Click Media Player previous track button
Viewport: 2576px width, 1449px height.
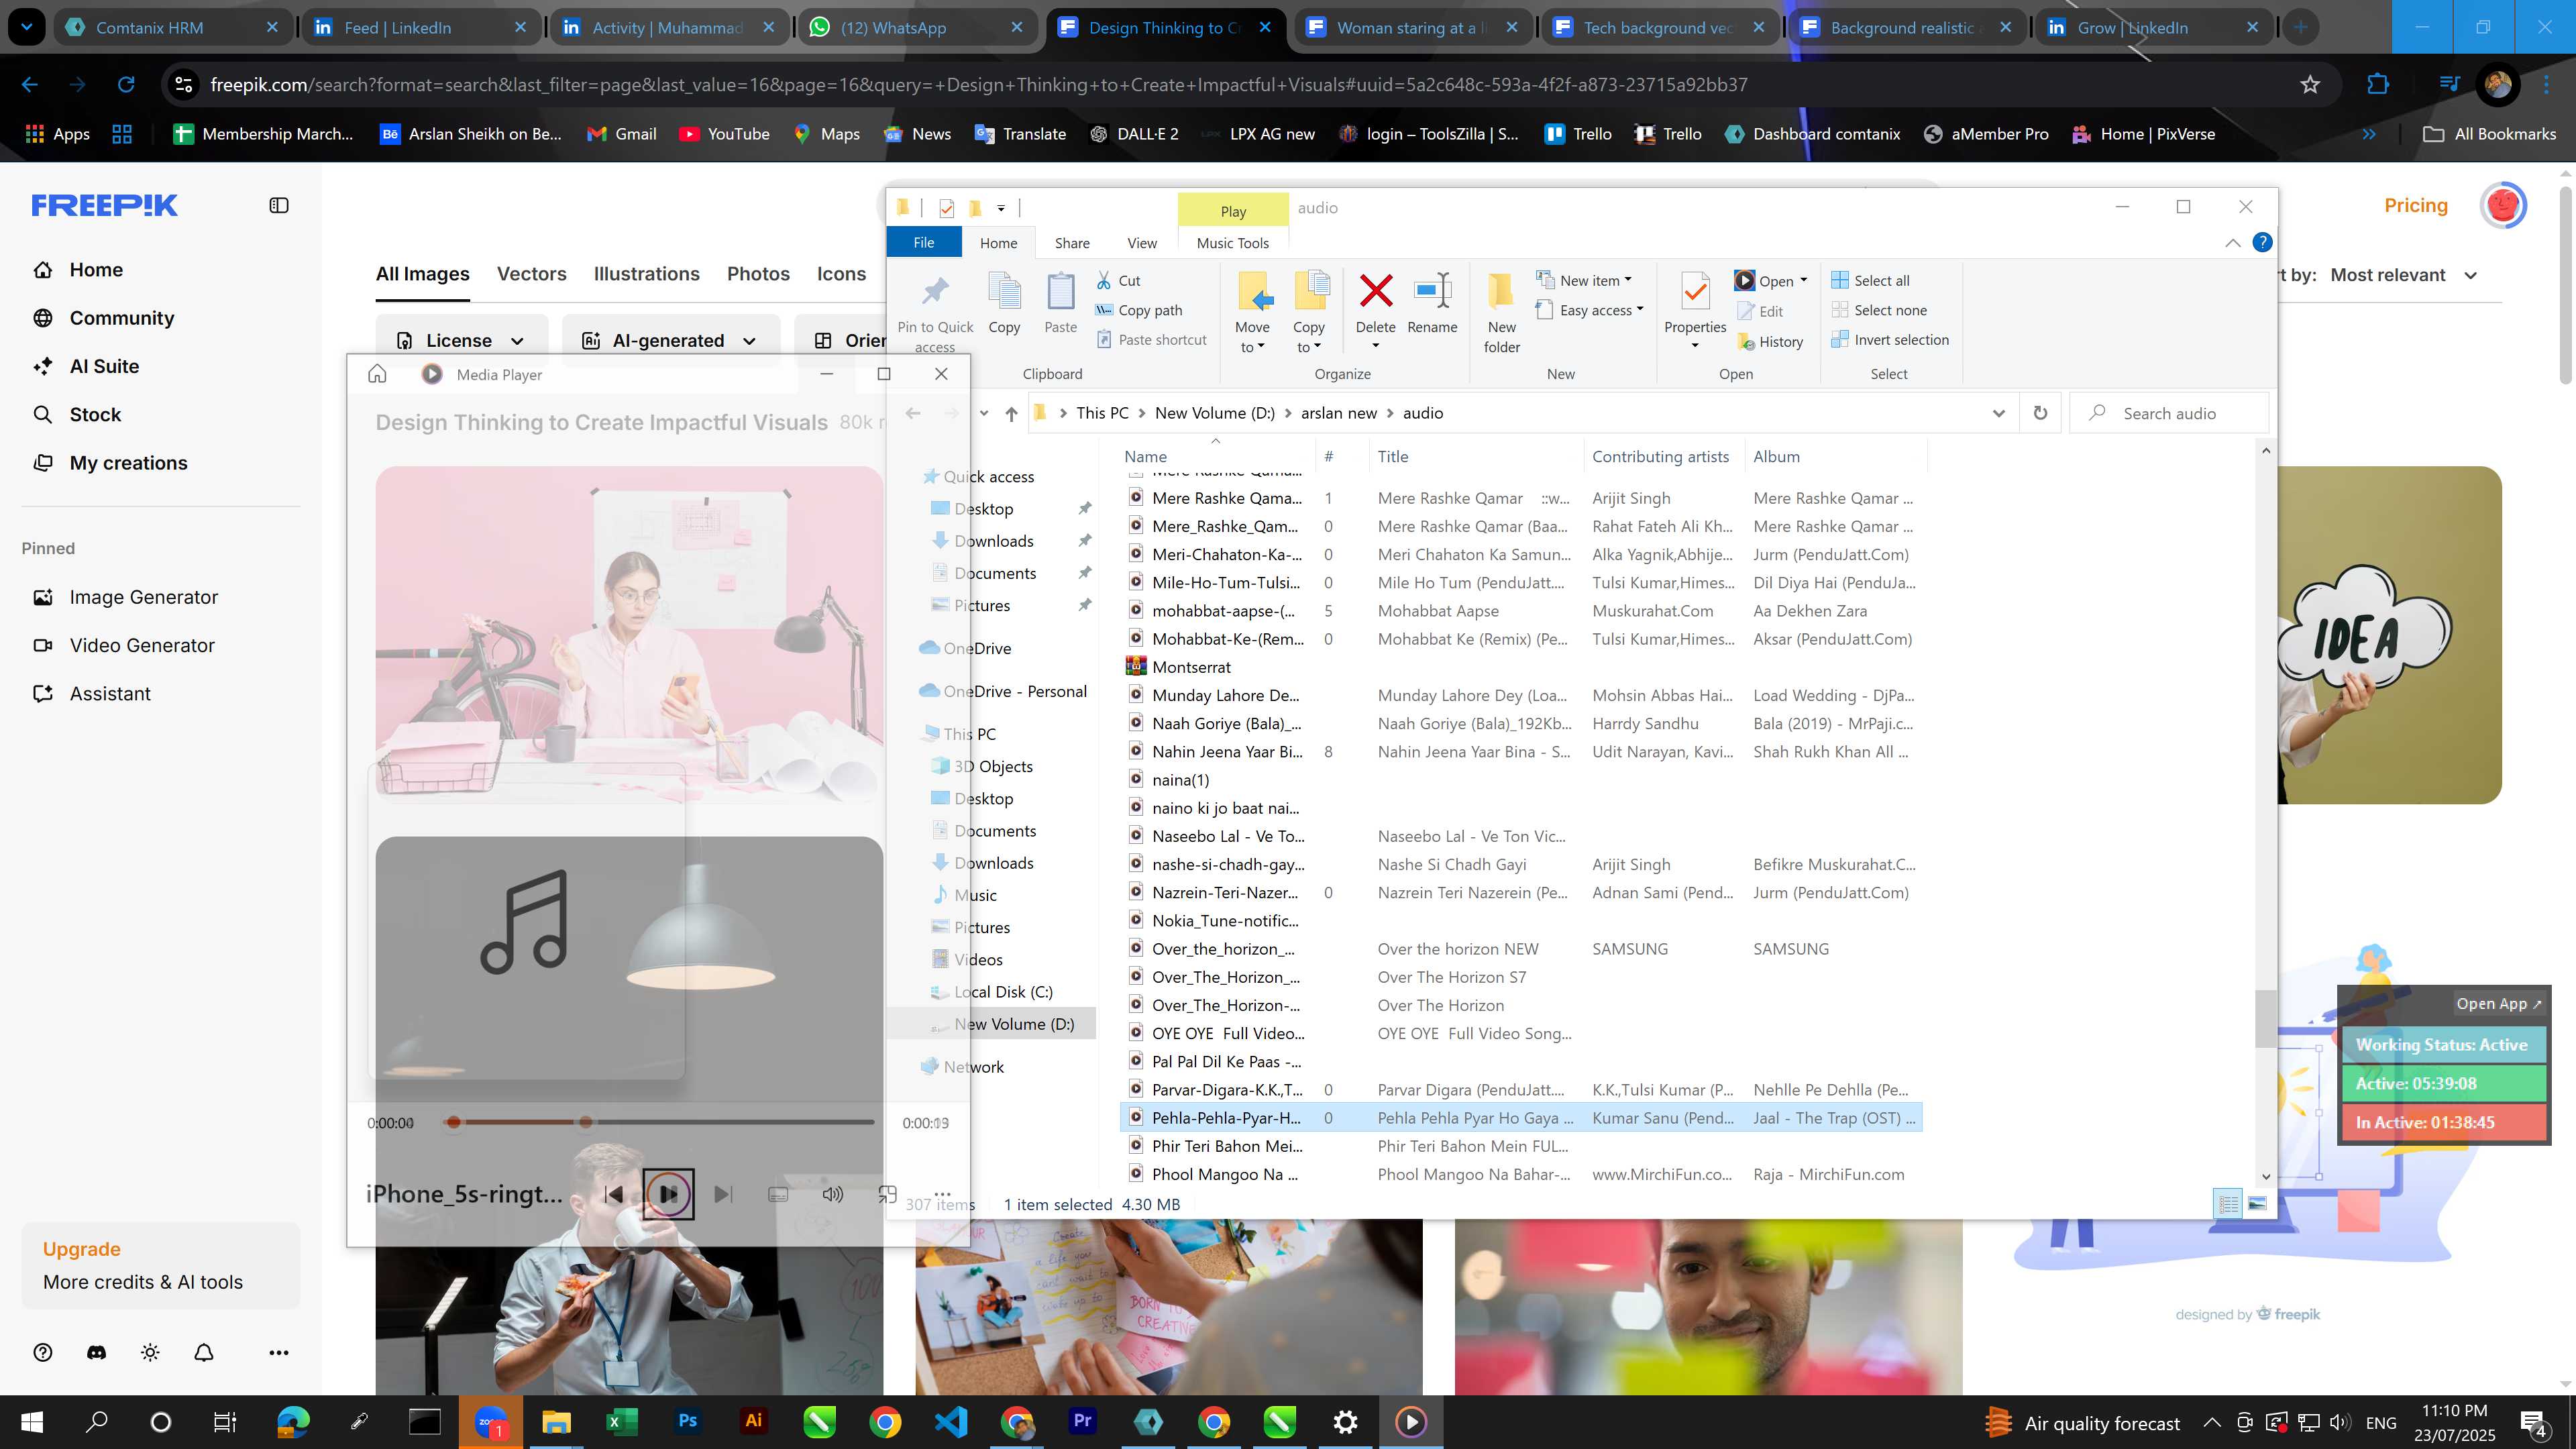point(614,1194)
